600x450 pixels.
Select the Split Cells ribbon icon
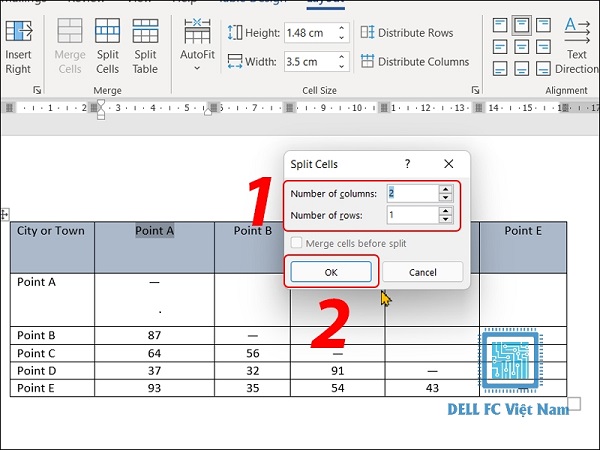(108, 31)
